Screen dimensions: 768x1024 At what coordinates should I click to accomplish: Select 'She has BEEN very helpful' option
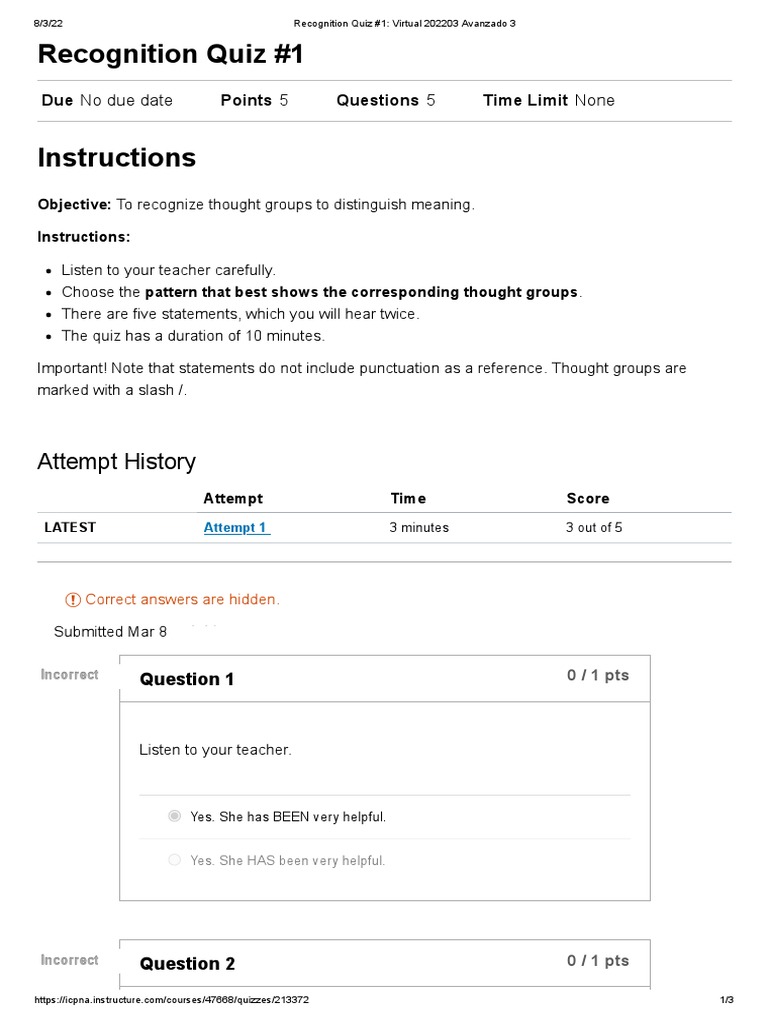click(x=175, y=816)
